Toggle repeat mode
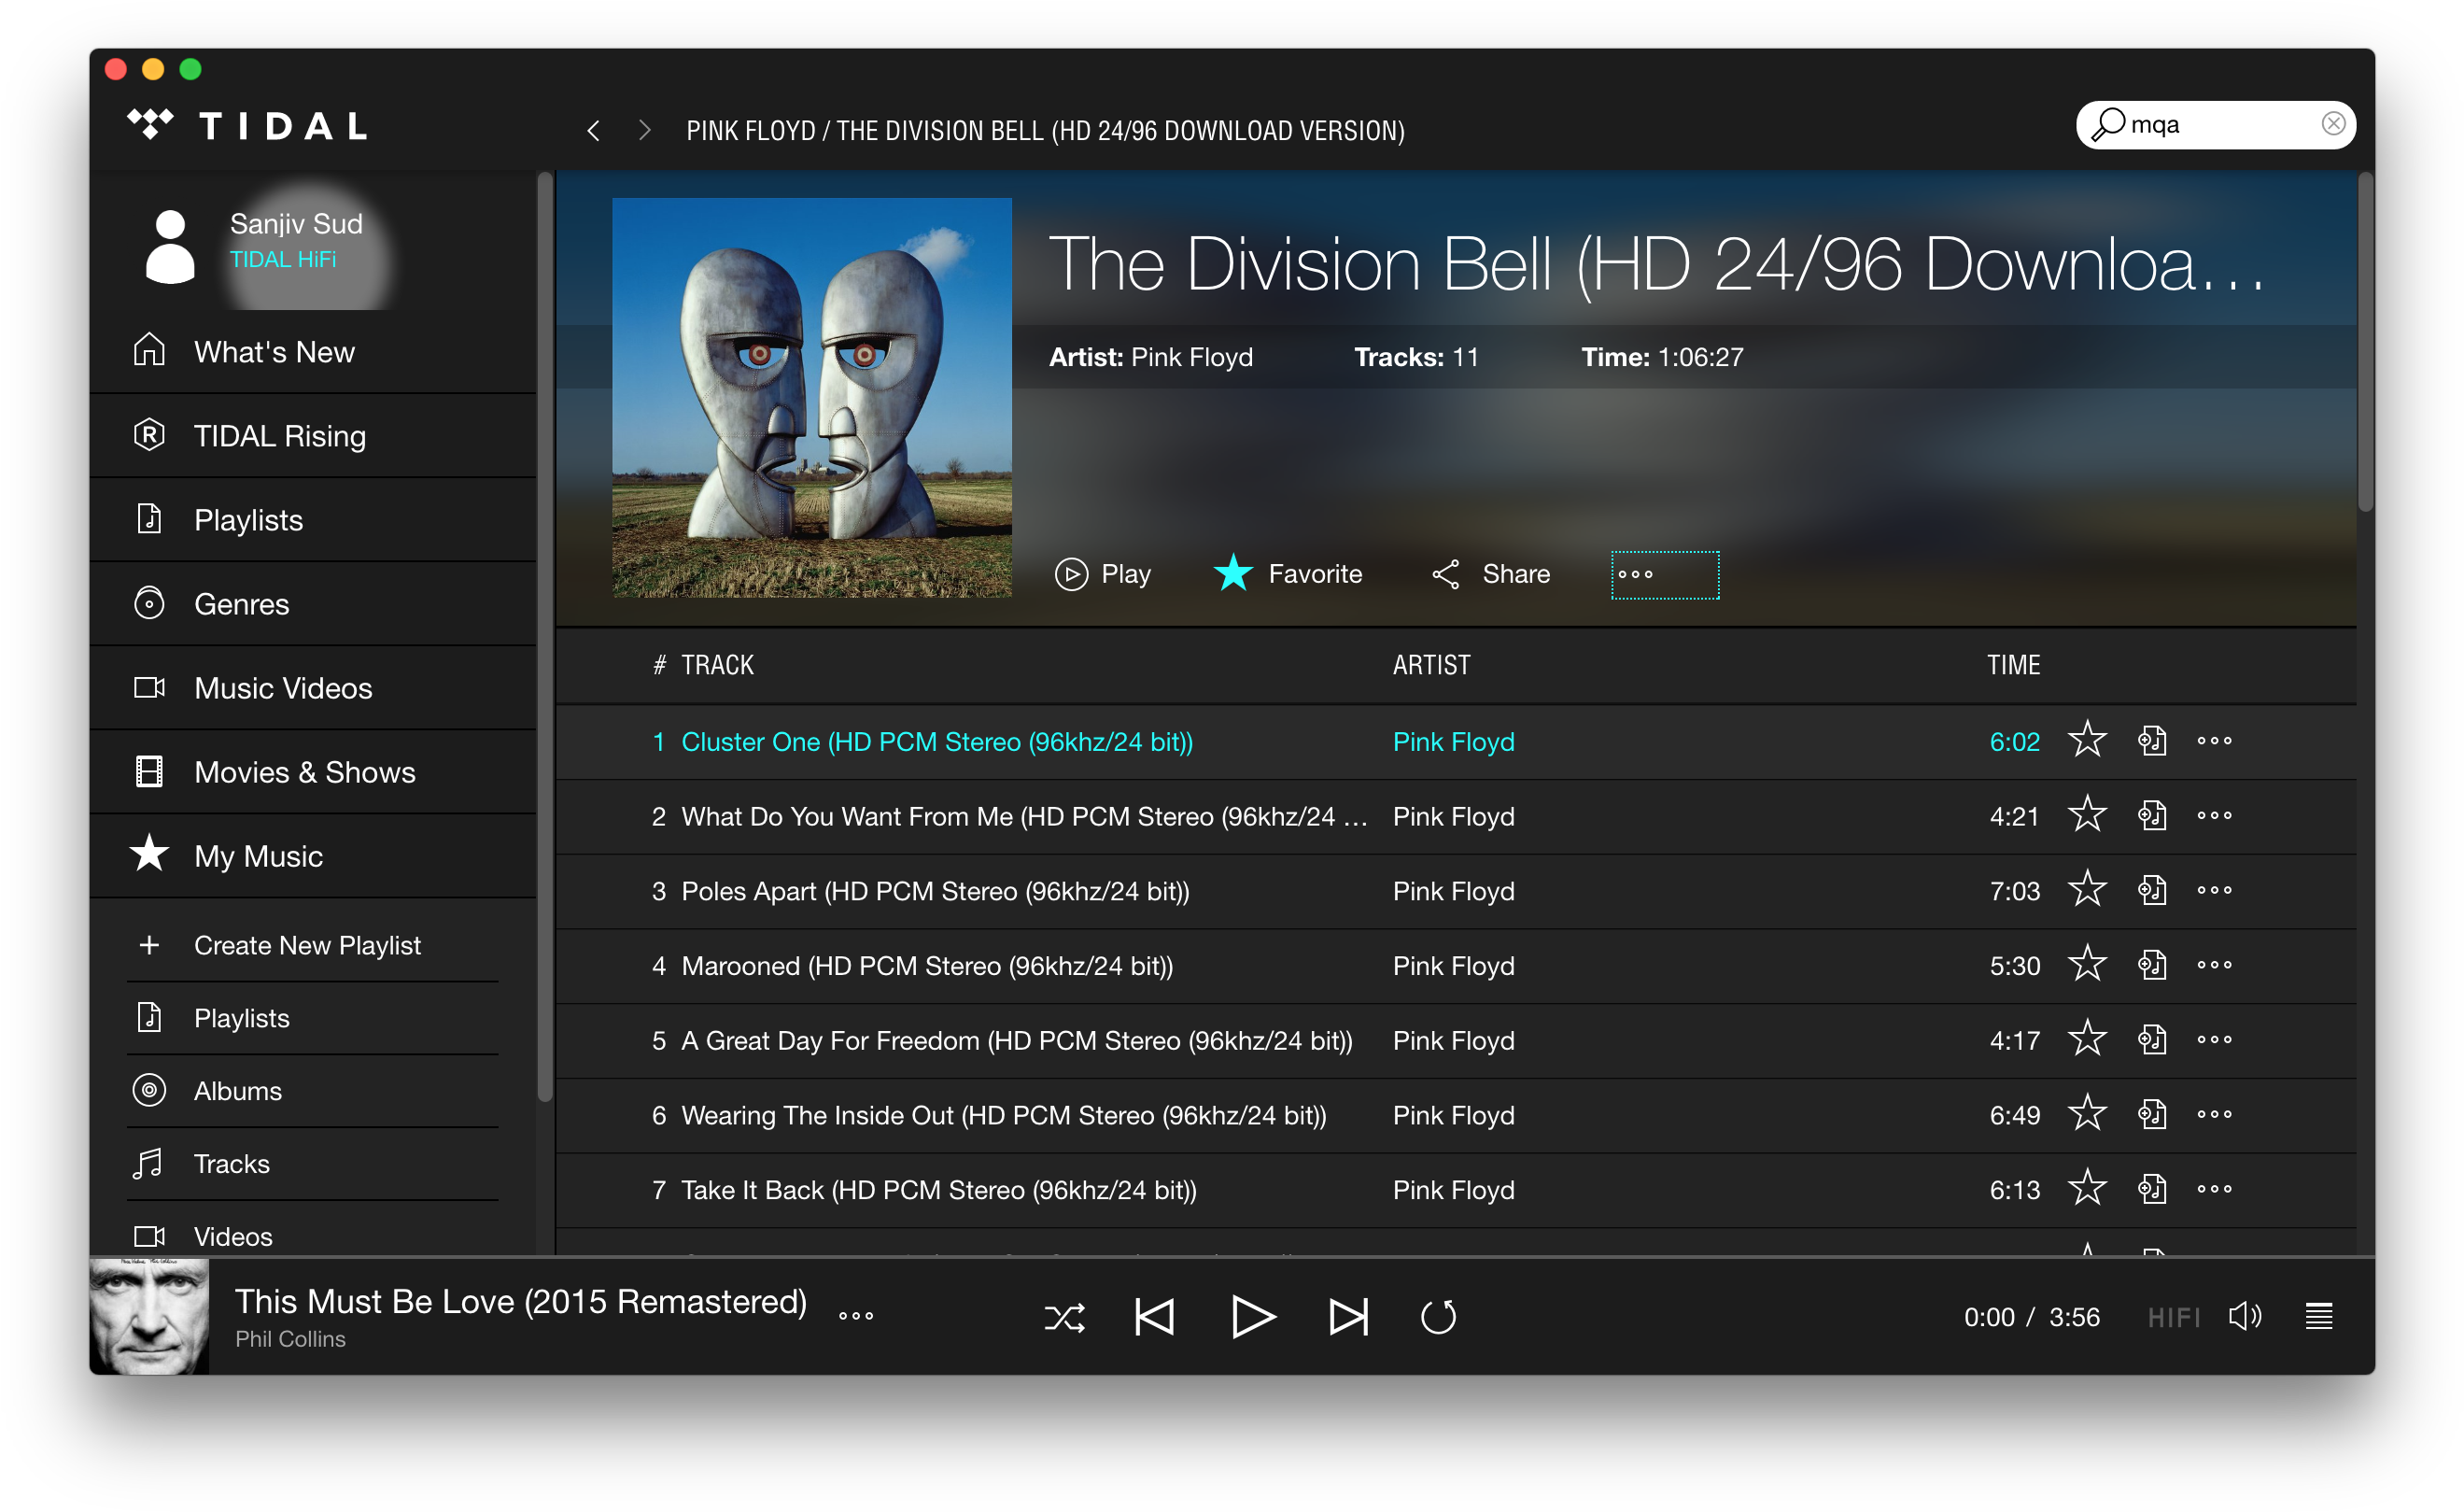Viewport: 2464px width, 1512px height. 1438,1317
